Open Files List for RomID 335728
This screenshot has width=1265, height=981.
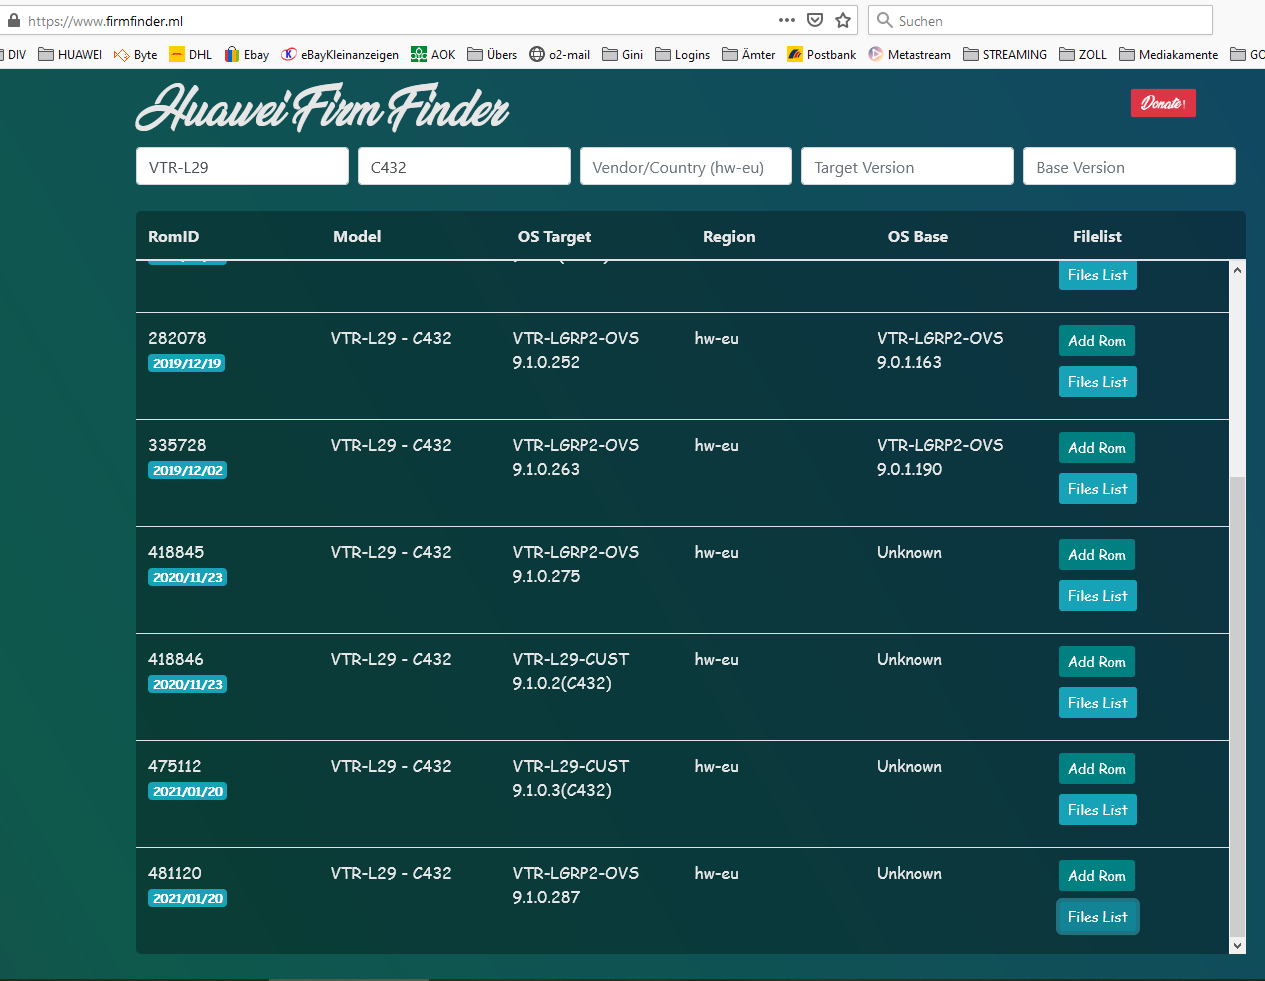[x=1098, y=489]
